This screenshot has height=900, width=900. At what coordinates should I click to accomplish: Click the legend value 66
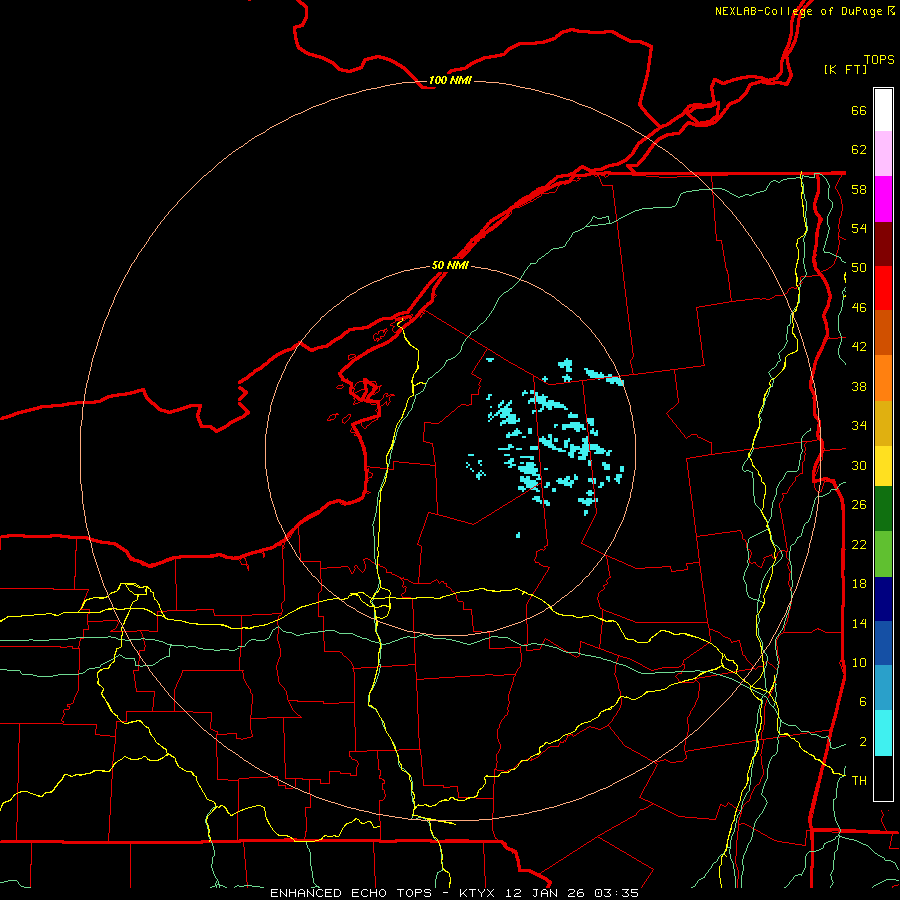coord(859,110)
